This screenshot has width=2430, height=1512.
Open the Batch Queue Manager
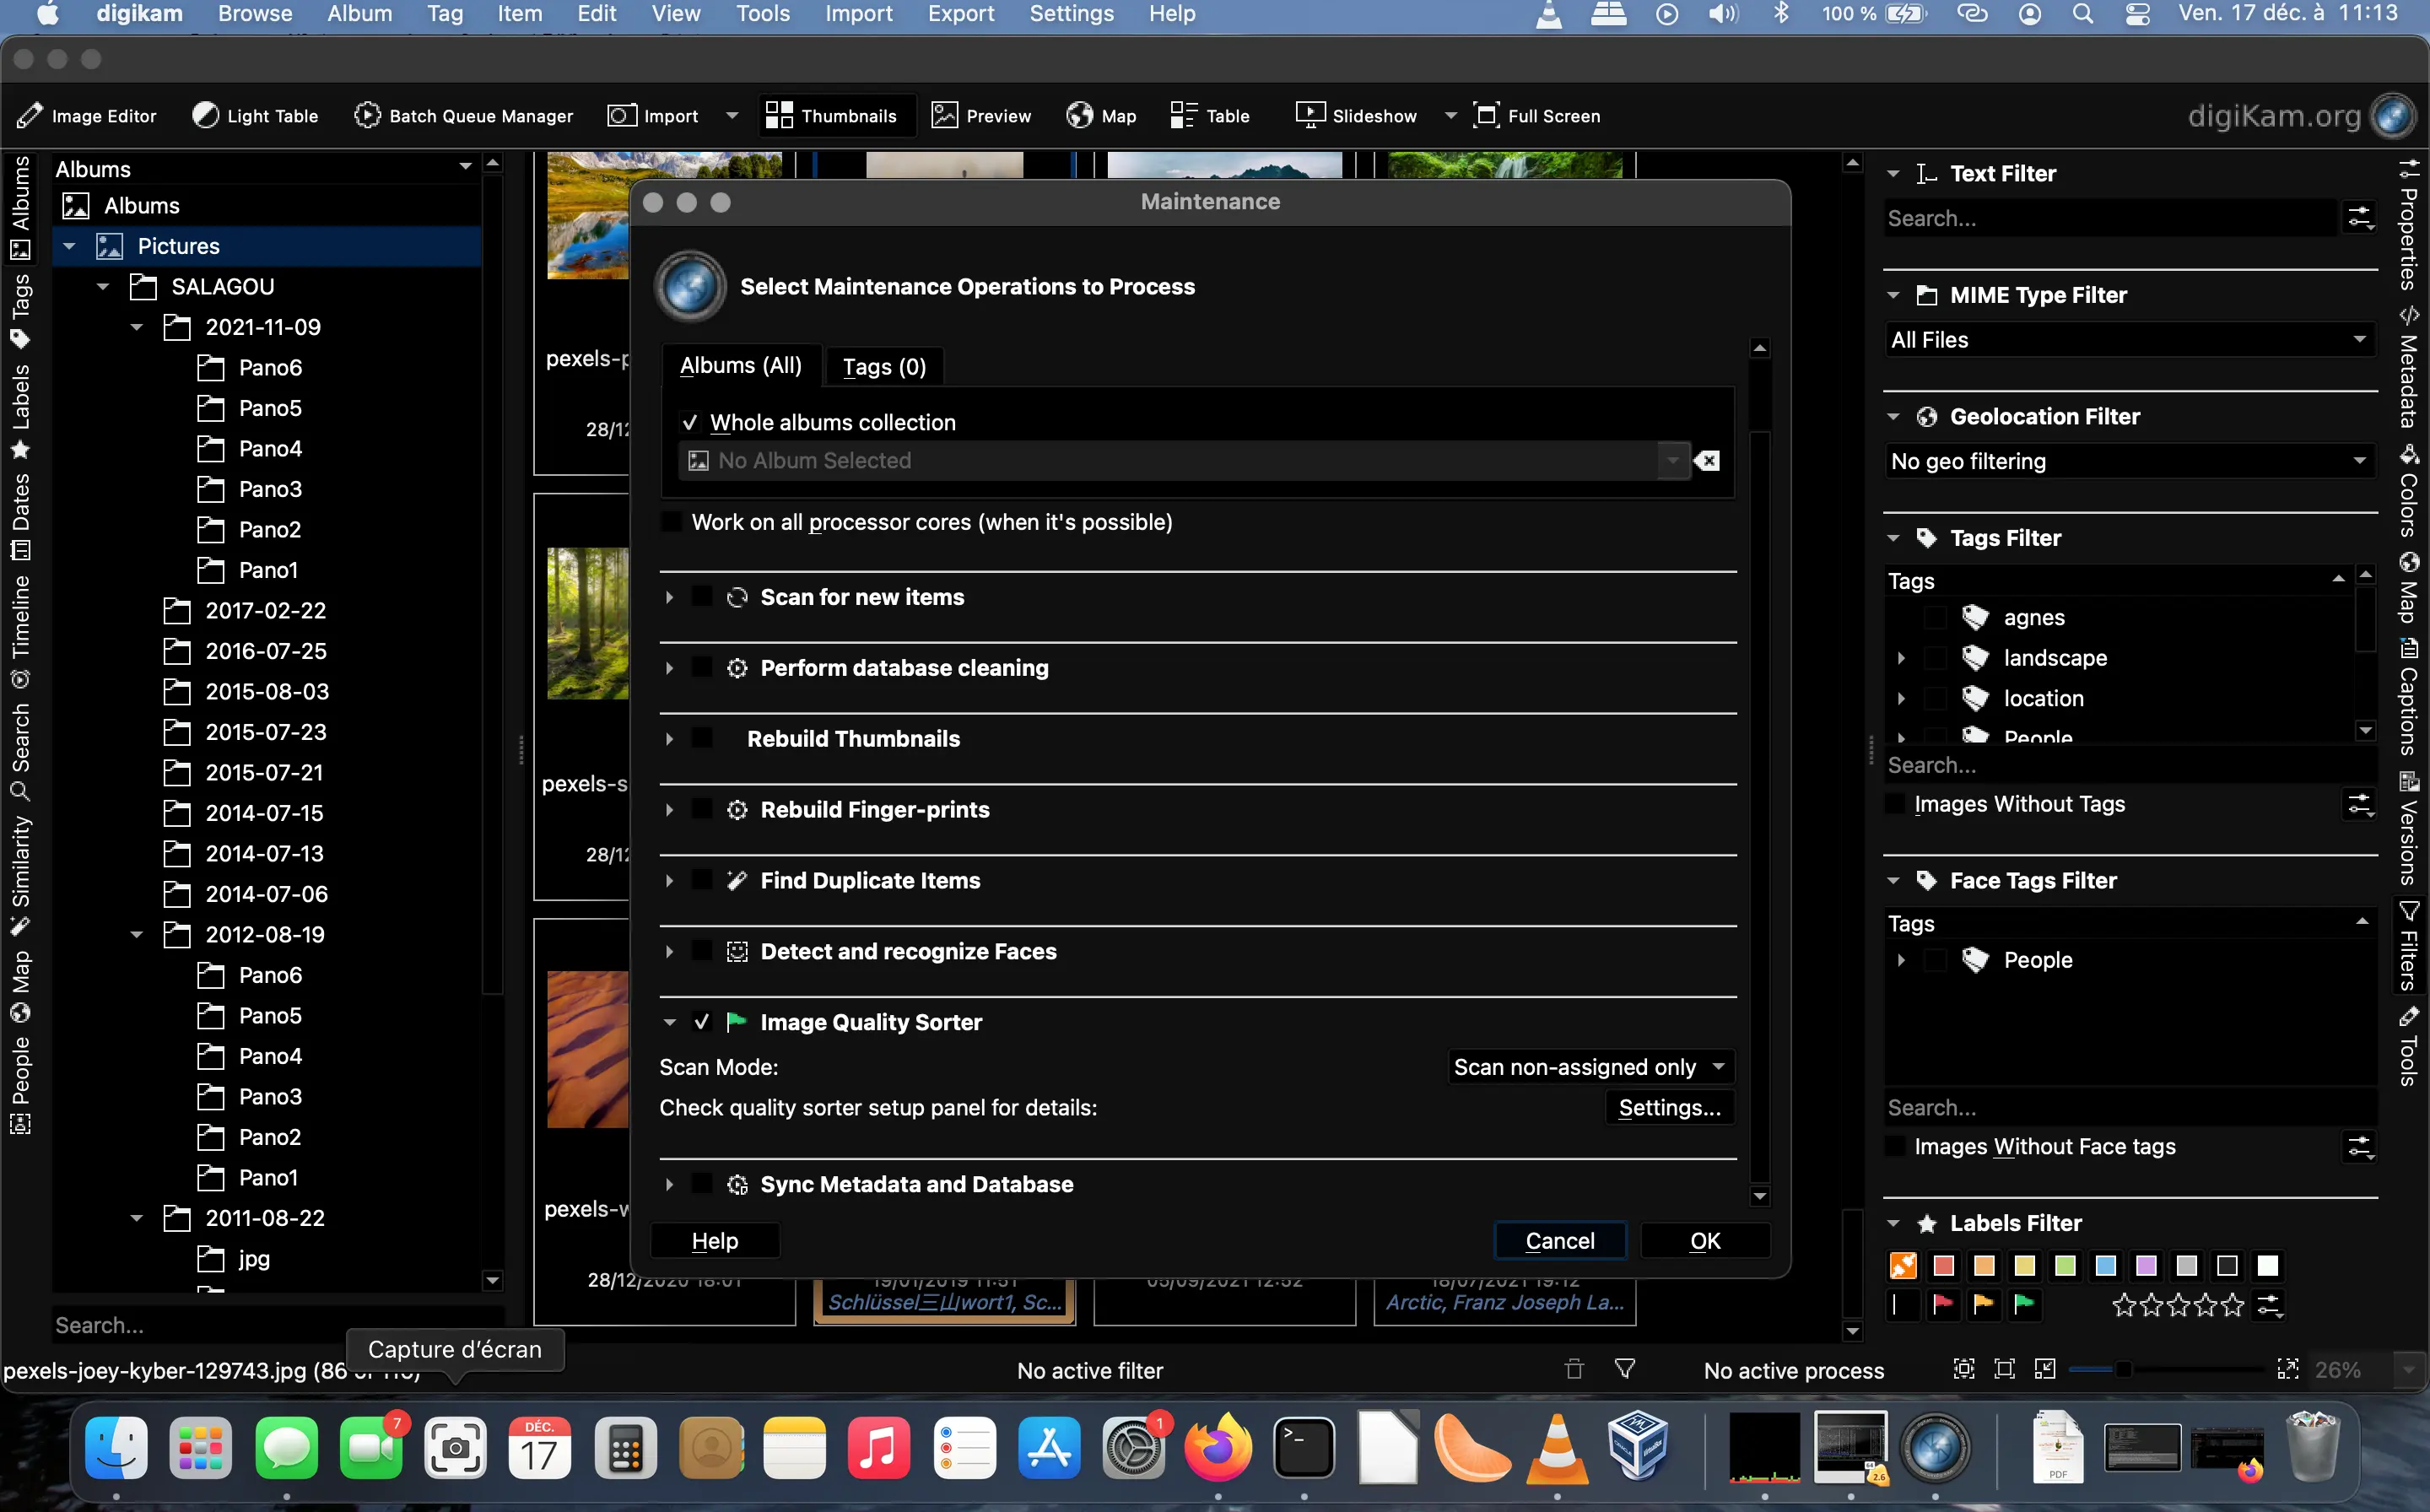point(463,115)
